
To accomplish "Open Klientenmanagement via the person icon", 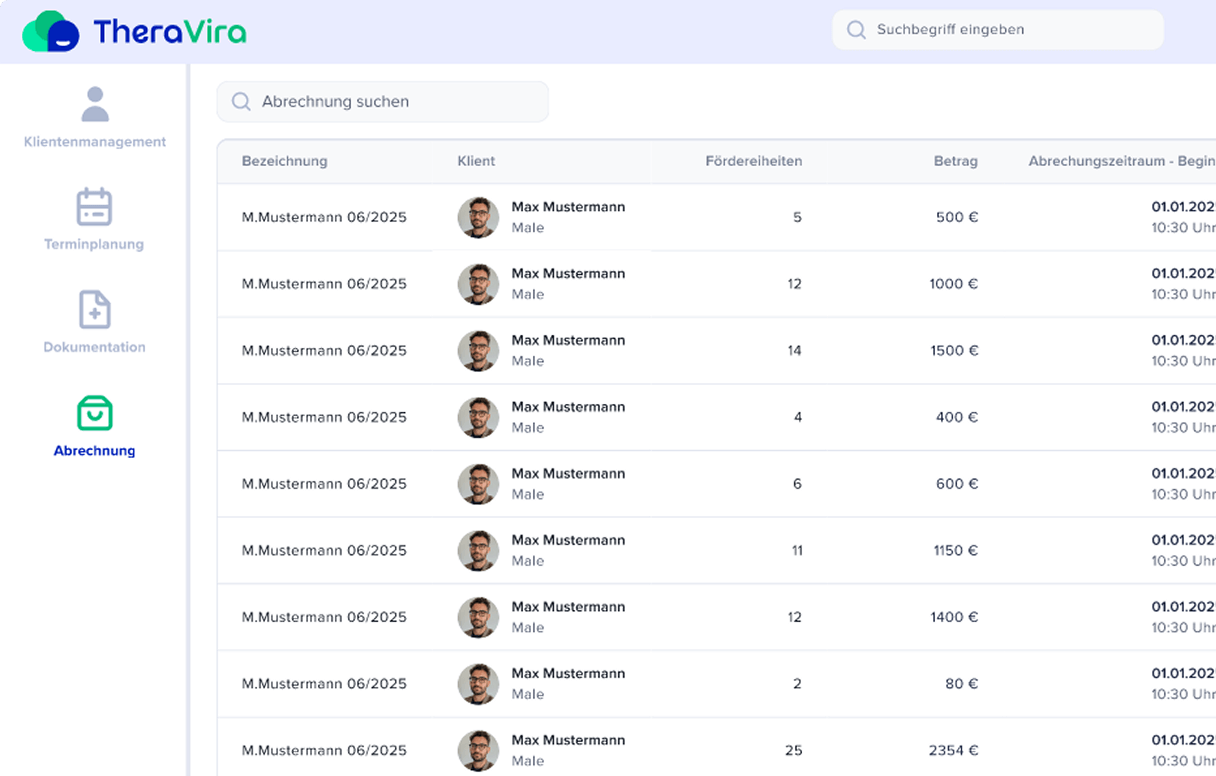I will click(95, 104).
